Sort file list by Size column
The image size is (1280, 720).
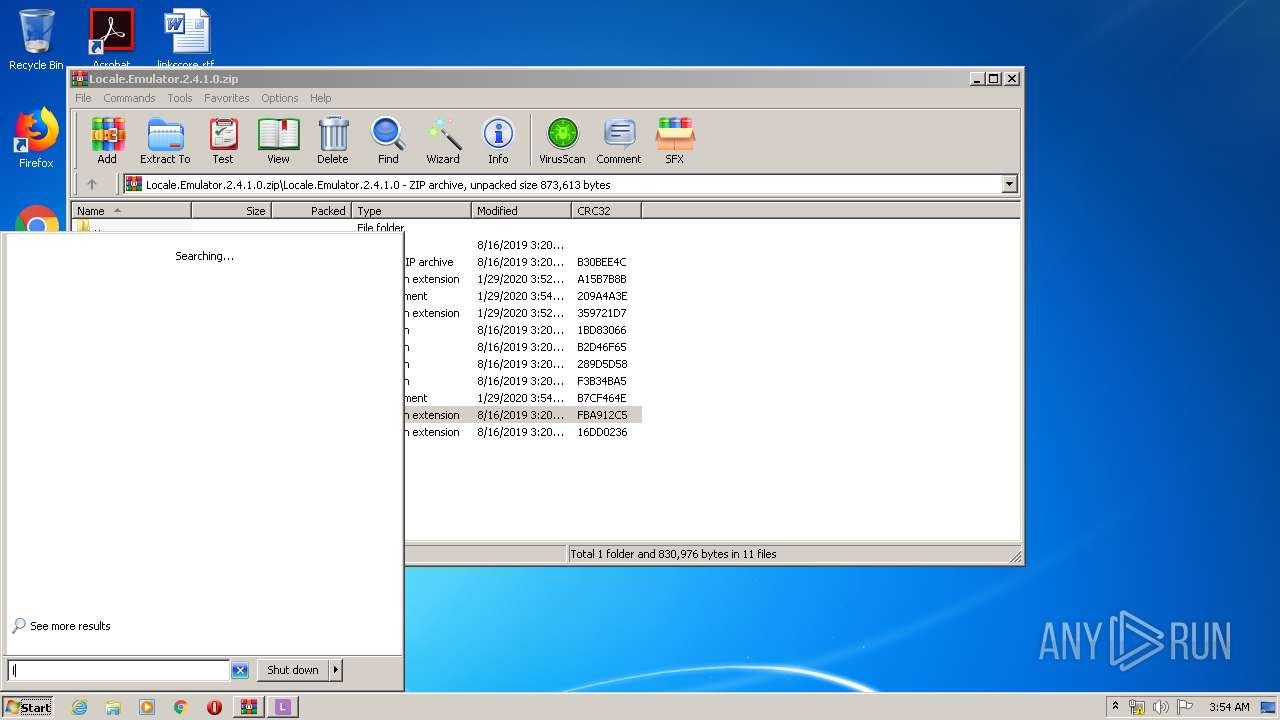tap(231, 210)
